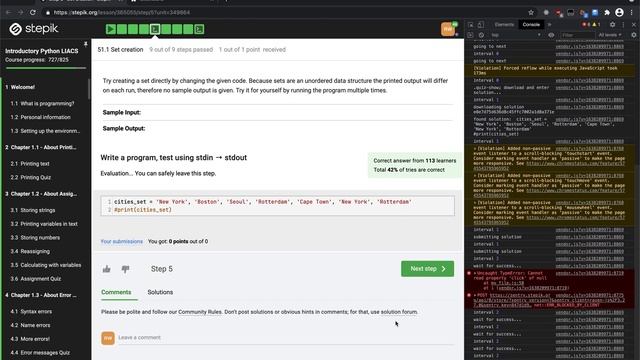640x360 pixels.
Task: Open lesson 3.3 Storing numbers
Action: pyautogui.click(x=35, y=238)
